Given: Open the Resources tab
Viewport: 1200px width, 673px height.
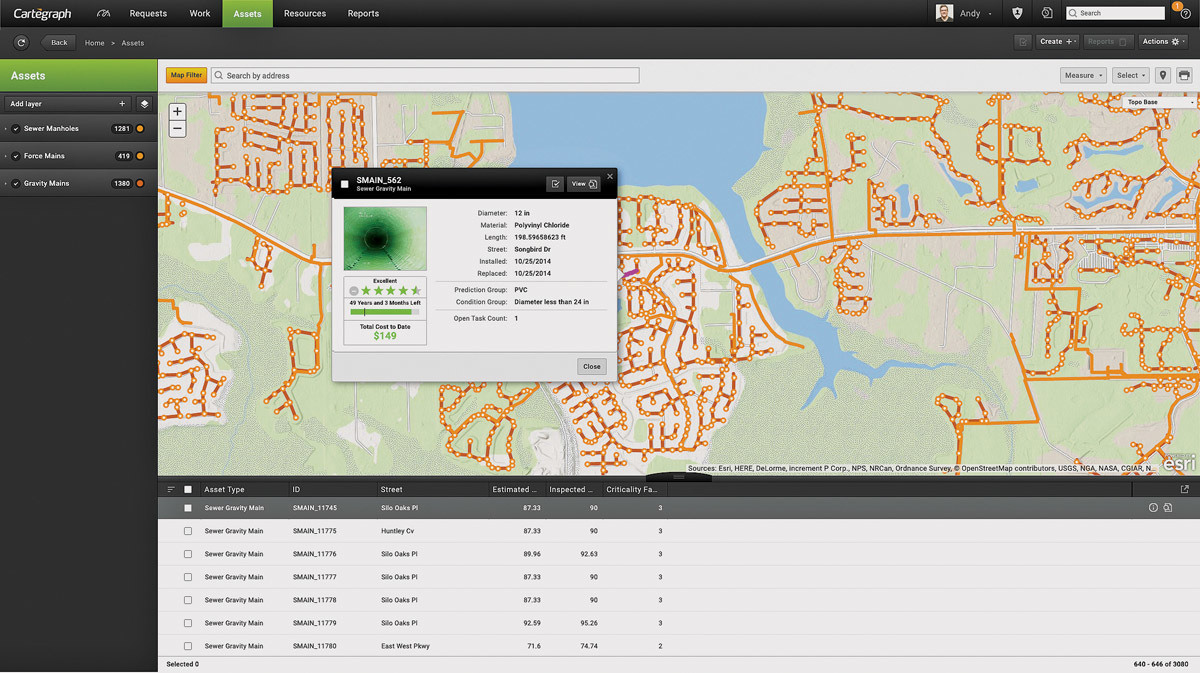Looking at the screenshot, I should pyautogui.click(x=305, y=14).
